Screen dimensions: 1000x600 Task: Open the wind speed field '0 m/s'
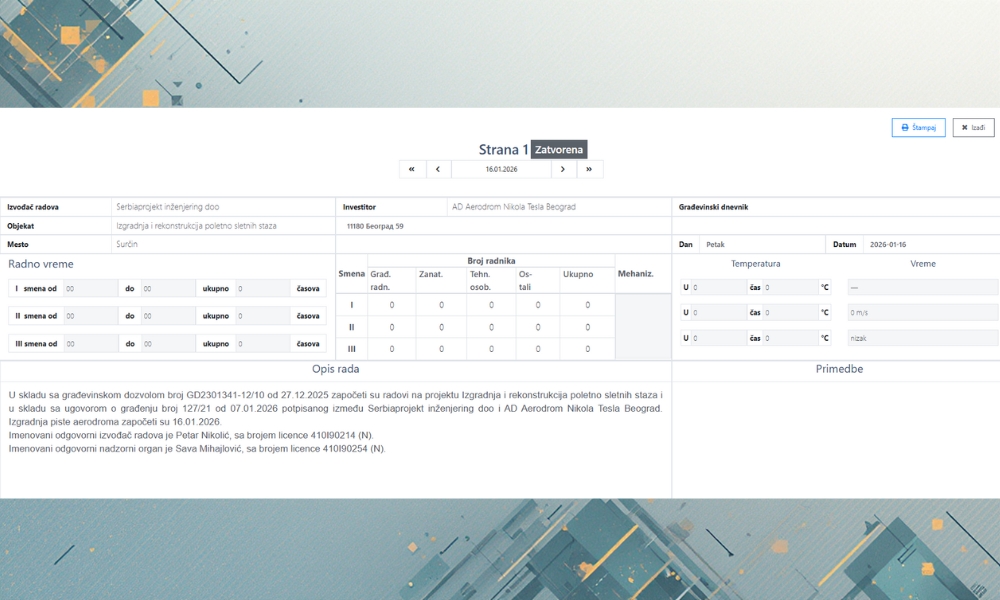[x=922, y=312]
